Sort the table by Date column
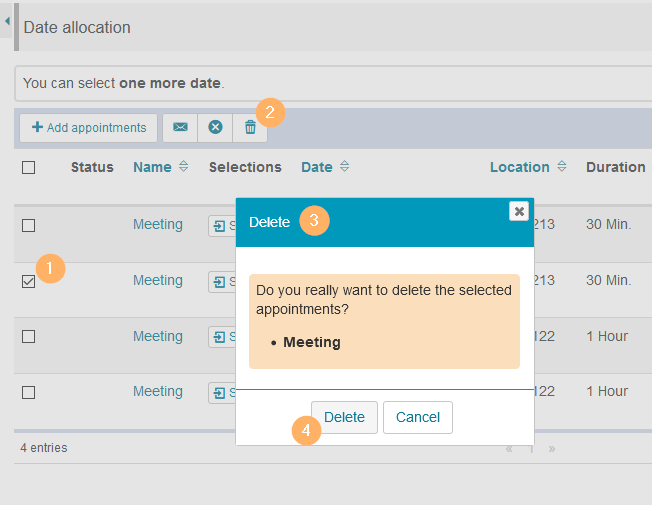This screenshot has height=505, width=652. [317, 167]
